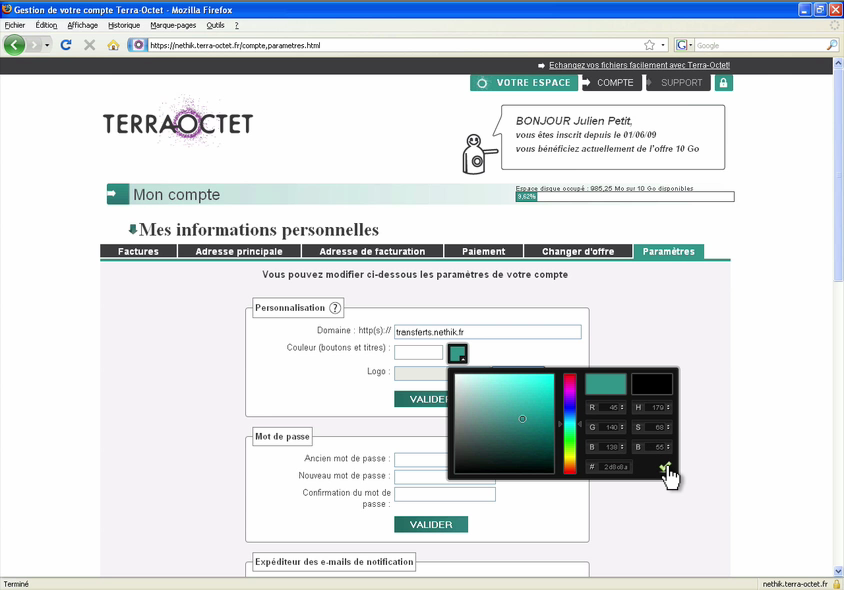This screenshot has width=844, height=590.
Task: Open the SUPPORT navigation button
Action: pos(678,83)
